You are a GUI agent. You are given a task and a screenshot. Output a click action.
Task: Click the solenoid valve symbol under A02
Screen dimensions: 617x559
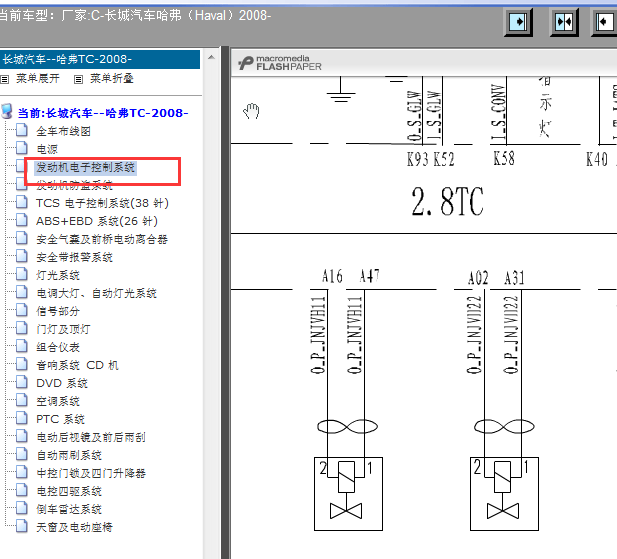tap(504, 494)
